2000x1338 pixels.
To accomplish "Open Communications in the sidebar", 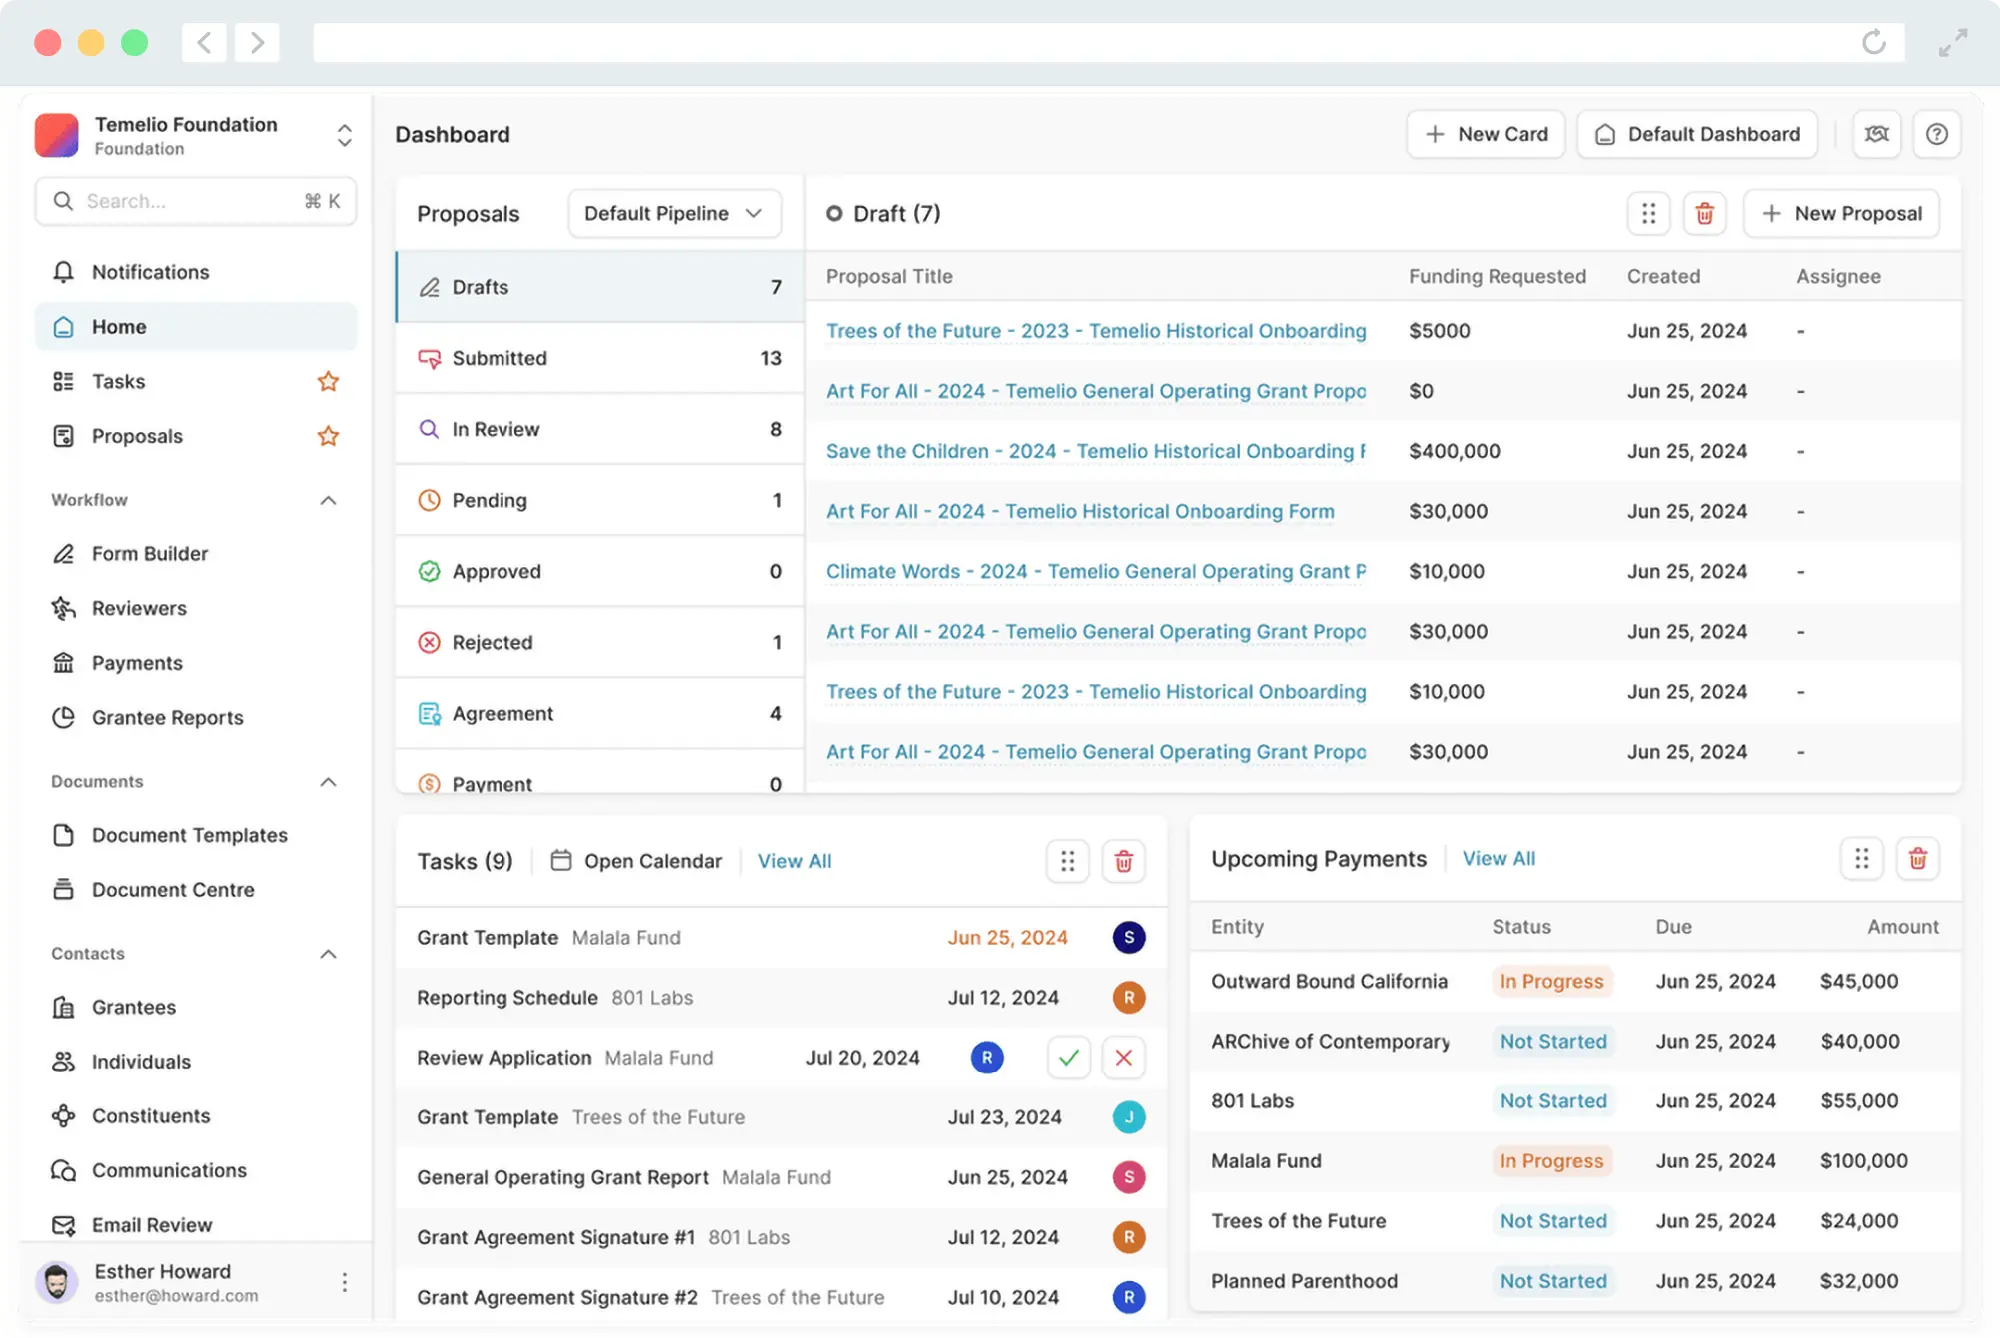I will (195, 1171).
